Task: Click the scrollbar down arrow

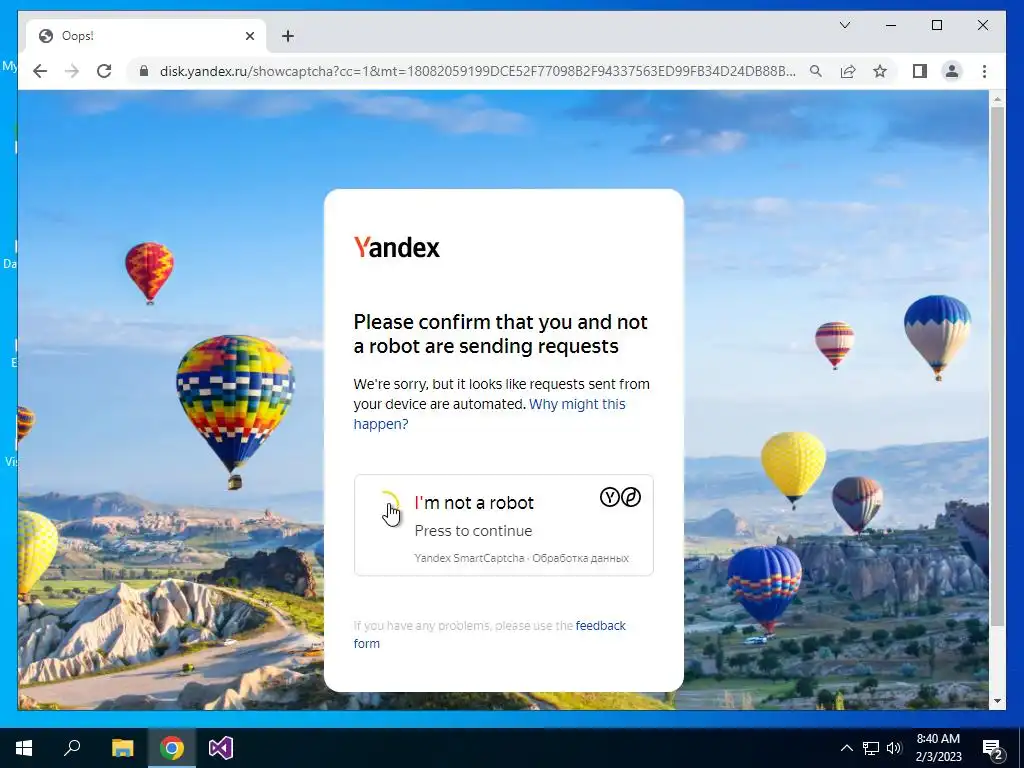Action: tap(997, 701)
